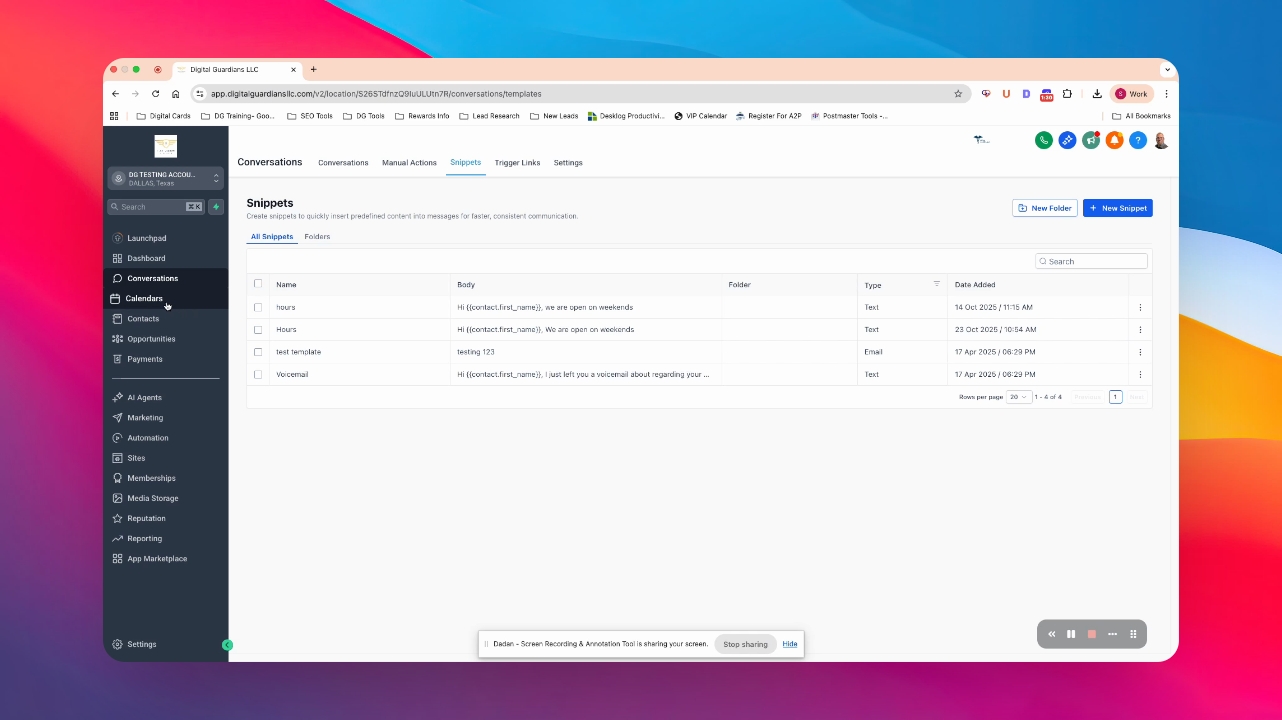Collapse the sidebar with green arrow
Image resolution: width=1282 pixels, height=720 pixels.
tap(227, 645)
